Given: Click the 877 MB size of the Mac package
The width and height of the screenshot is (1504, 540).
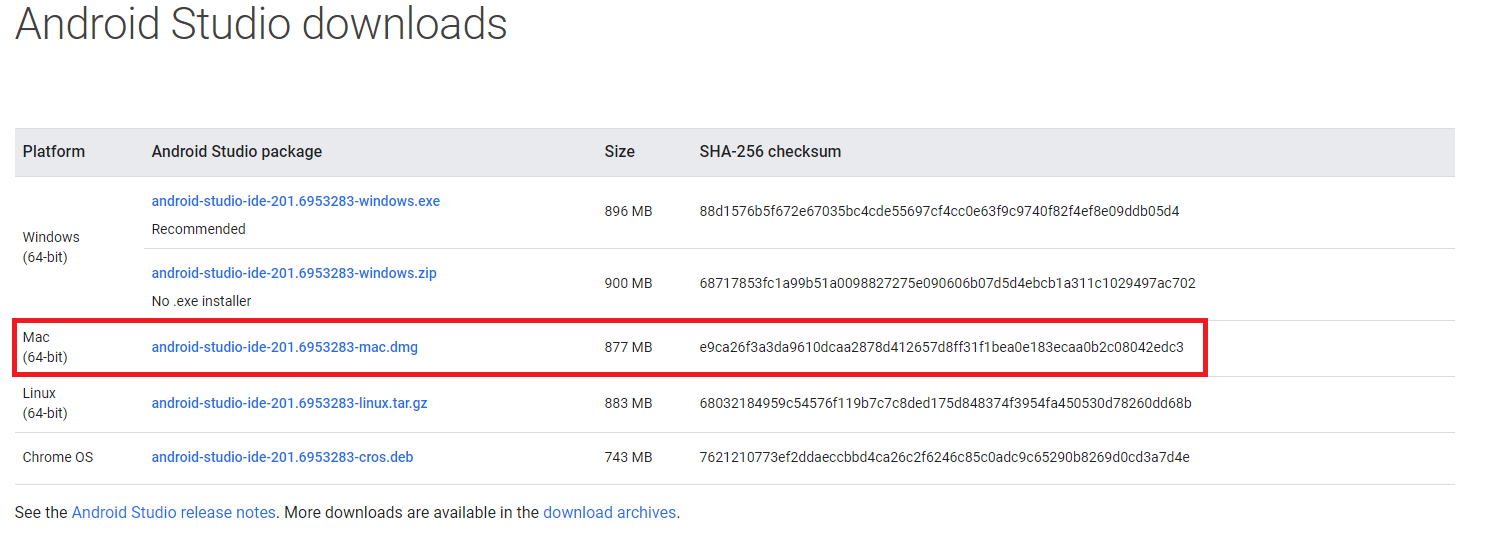Looking at the screenshot, I should (x=628, y=347).
